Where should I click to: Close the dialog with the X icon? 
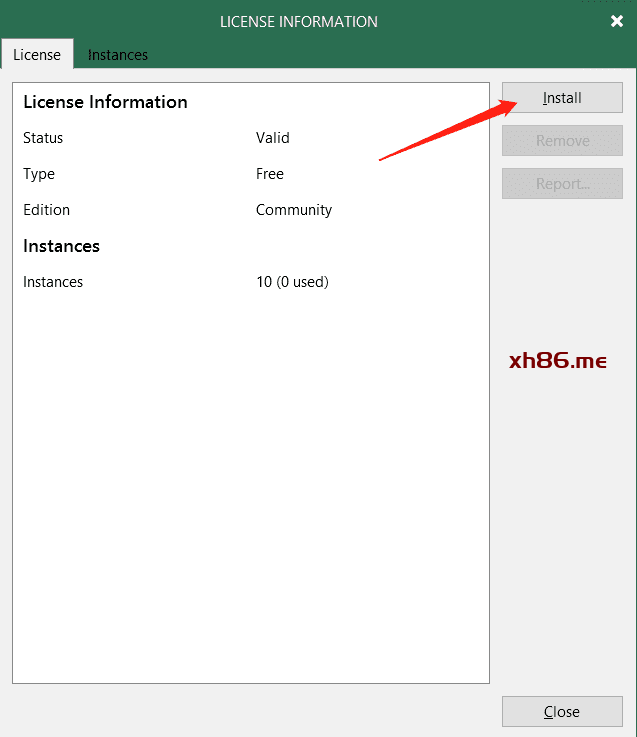(x=616, y=21)
